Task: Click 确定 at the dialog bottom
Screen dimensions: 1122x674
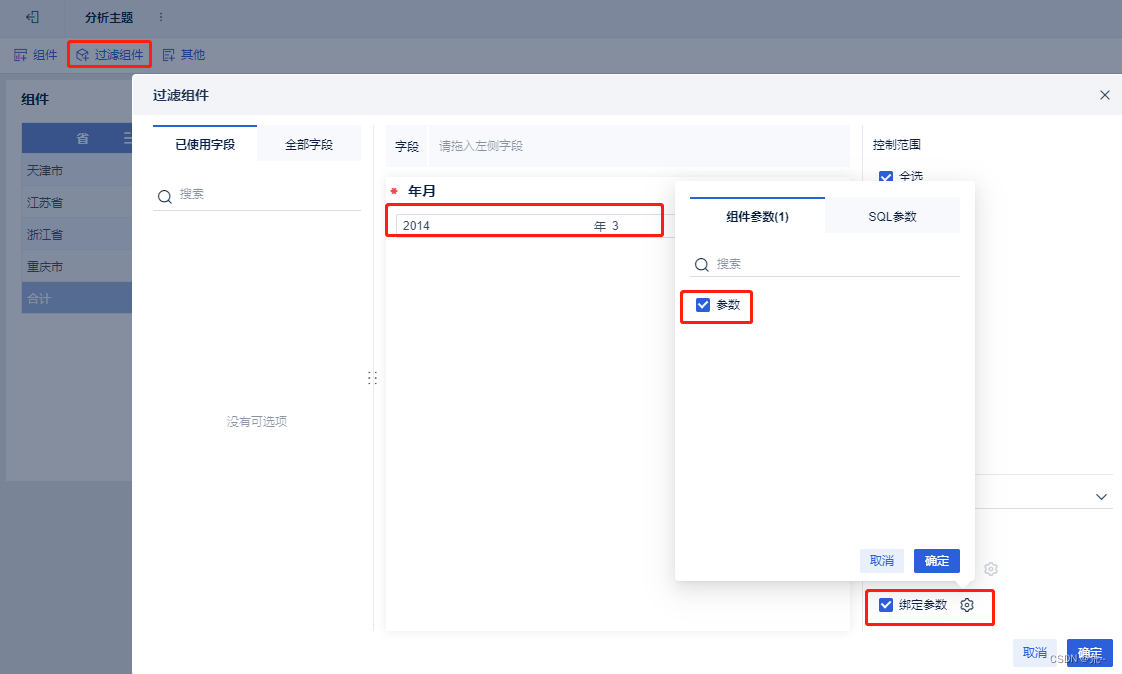Action: 1090,652
